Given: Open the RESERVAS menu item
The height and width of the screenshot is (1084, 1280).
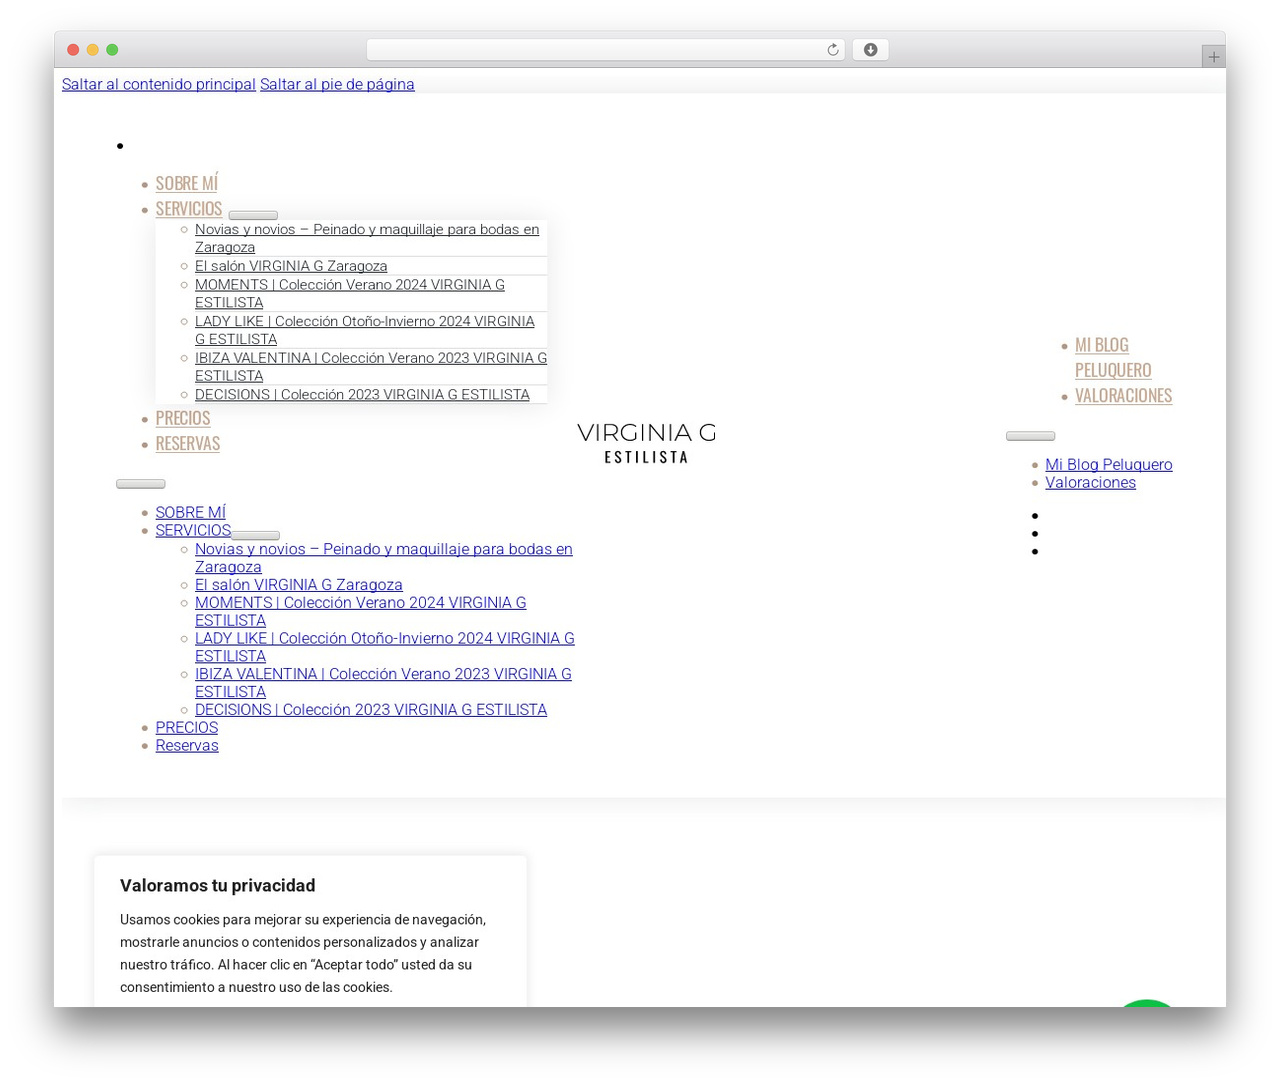Looking at the screenshot, I should tap(187, 443).
